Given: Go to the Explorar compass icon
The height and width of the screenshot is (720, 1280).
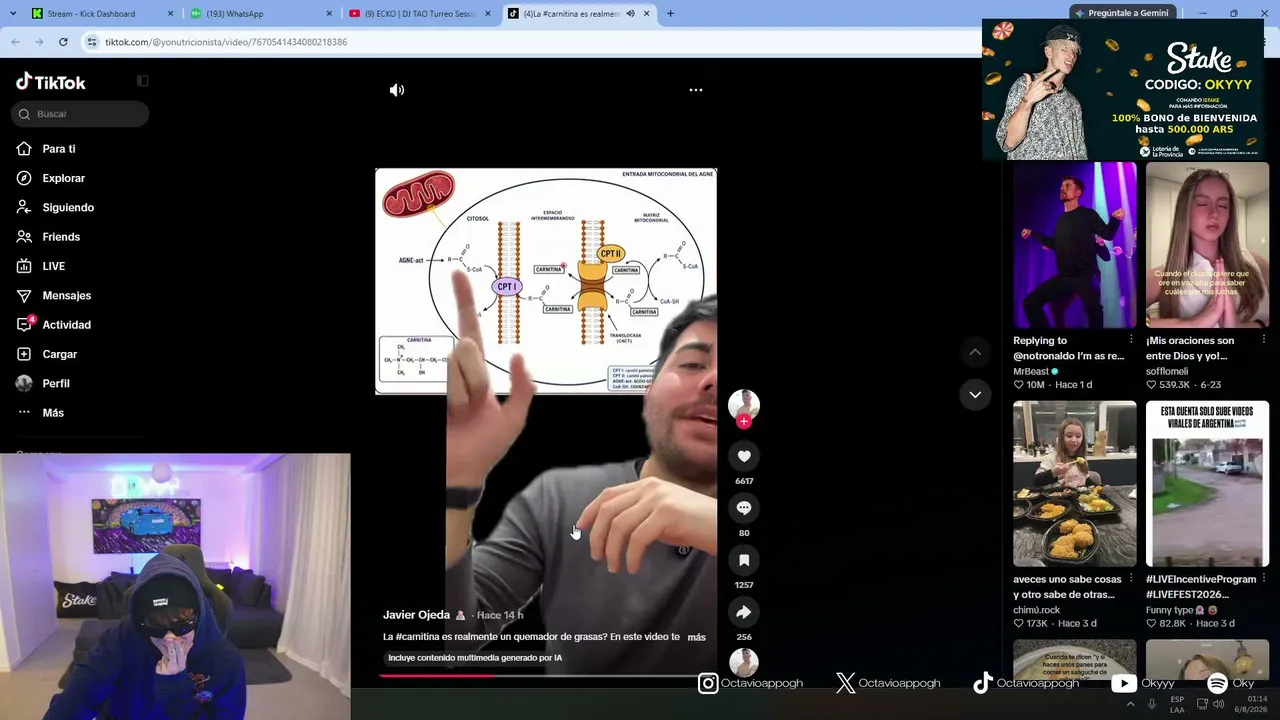Looking at the screenshot, I should (x=24, y=178).
